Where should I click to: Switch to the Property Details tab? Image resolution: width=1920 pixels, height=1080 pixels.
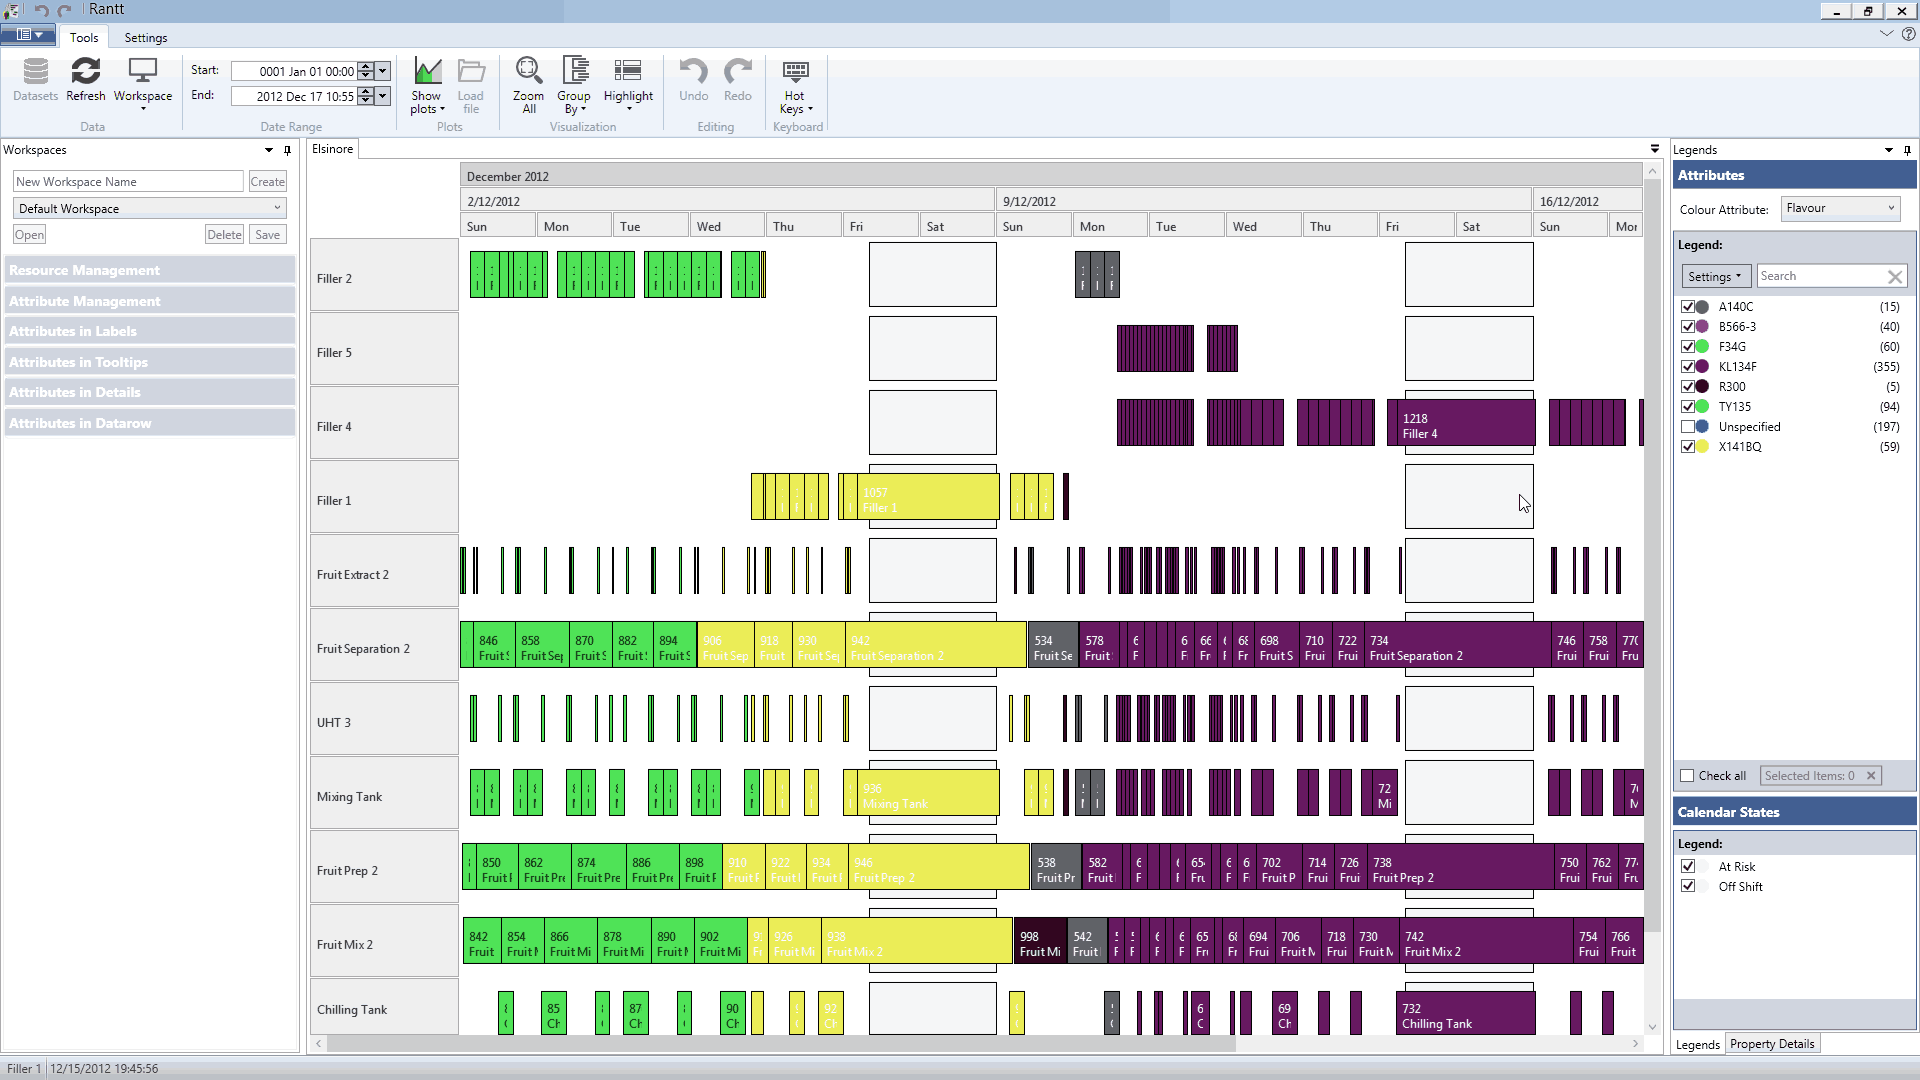[x=1772, y=1044]
